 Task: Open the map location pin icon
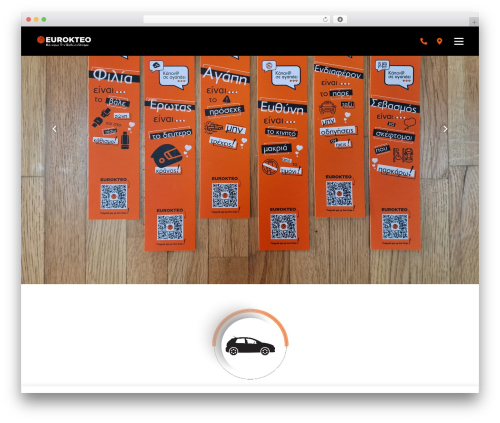point(439,41)
